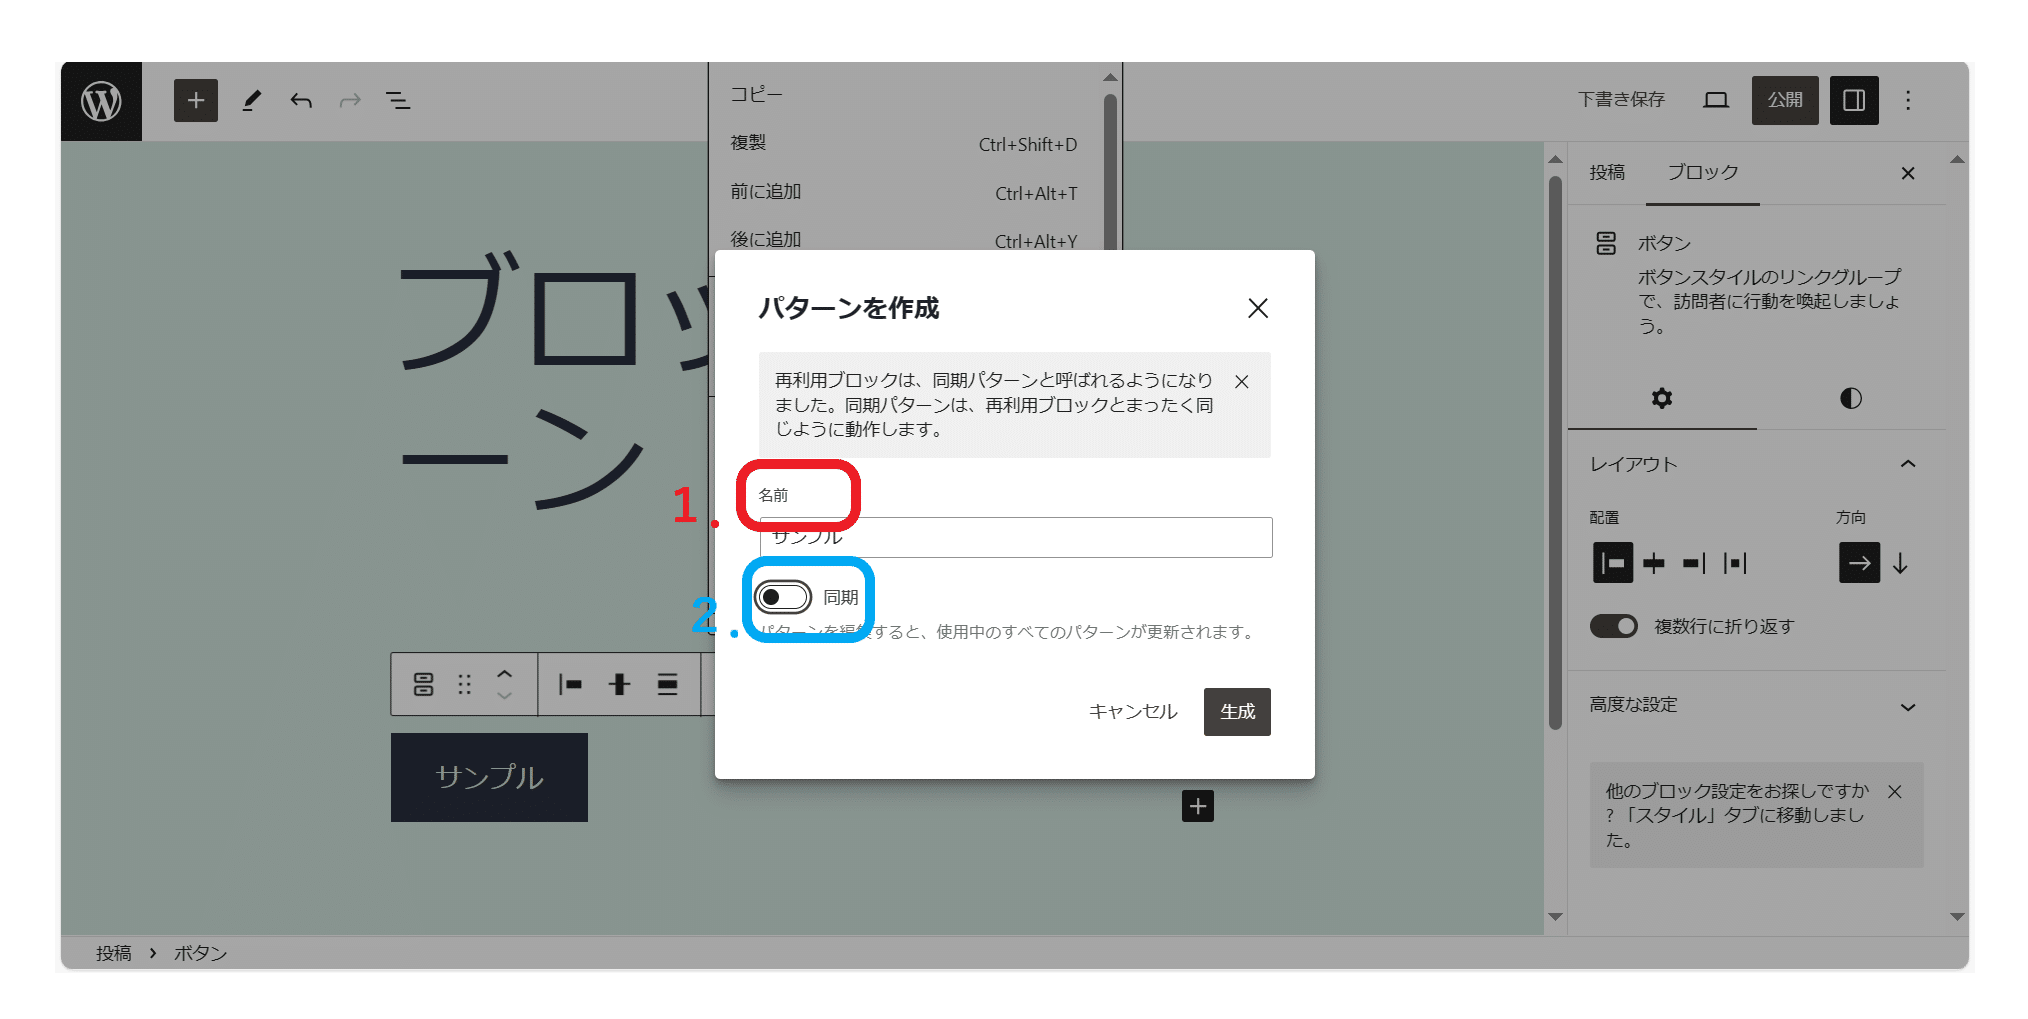Expand the 高度な設定 section
The height and width of the screenshot is (1019, 2028).
tap(1907, 706)
